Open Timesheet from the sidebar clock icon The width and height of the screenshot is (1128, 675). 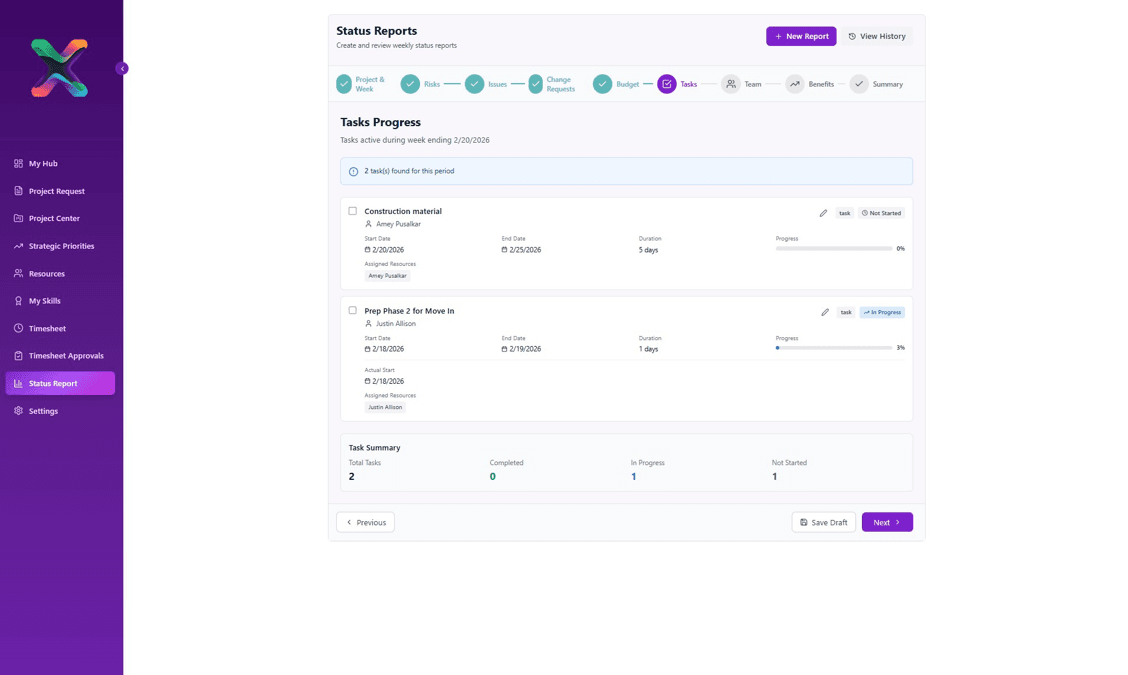click(x=16, y=328)
